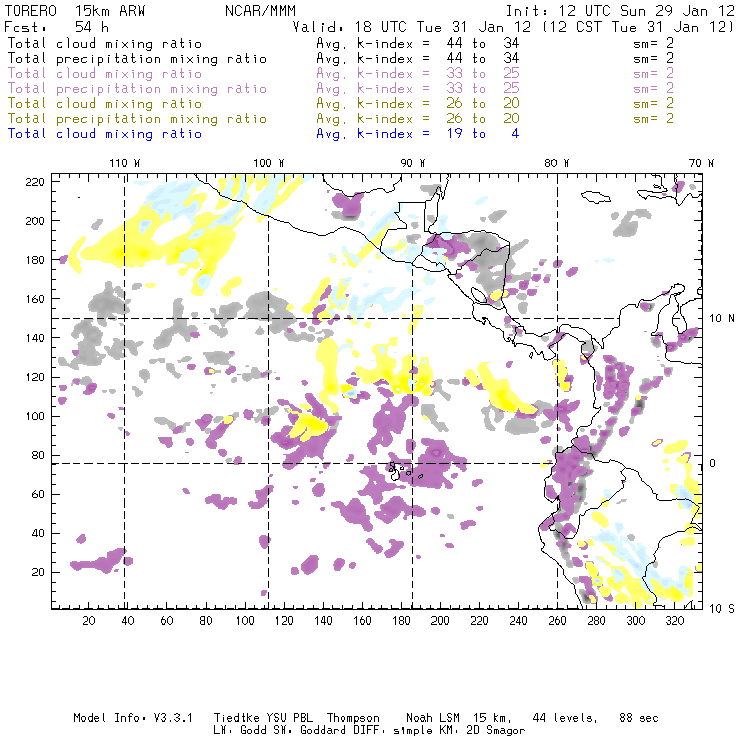
Task: Select the 'Tiedtke' scheme label
Action: pyautogui.click(x=237, y=718)
